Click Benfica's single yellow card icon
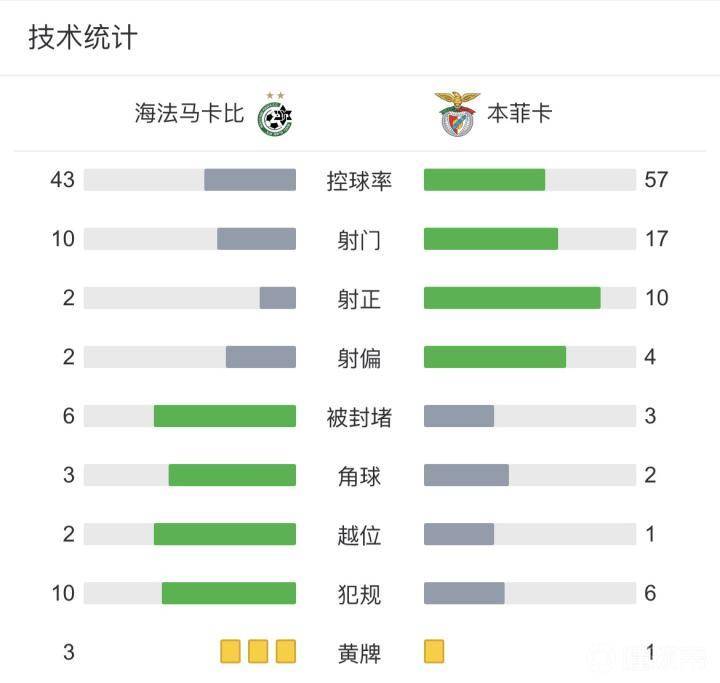This screenshot has width=720, height=683. coord(434,652)
